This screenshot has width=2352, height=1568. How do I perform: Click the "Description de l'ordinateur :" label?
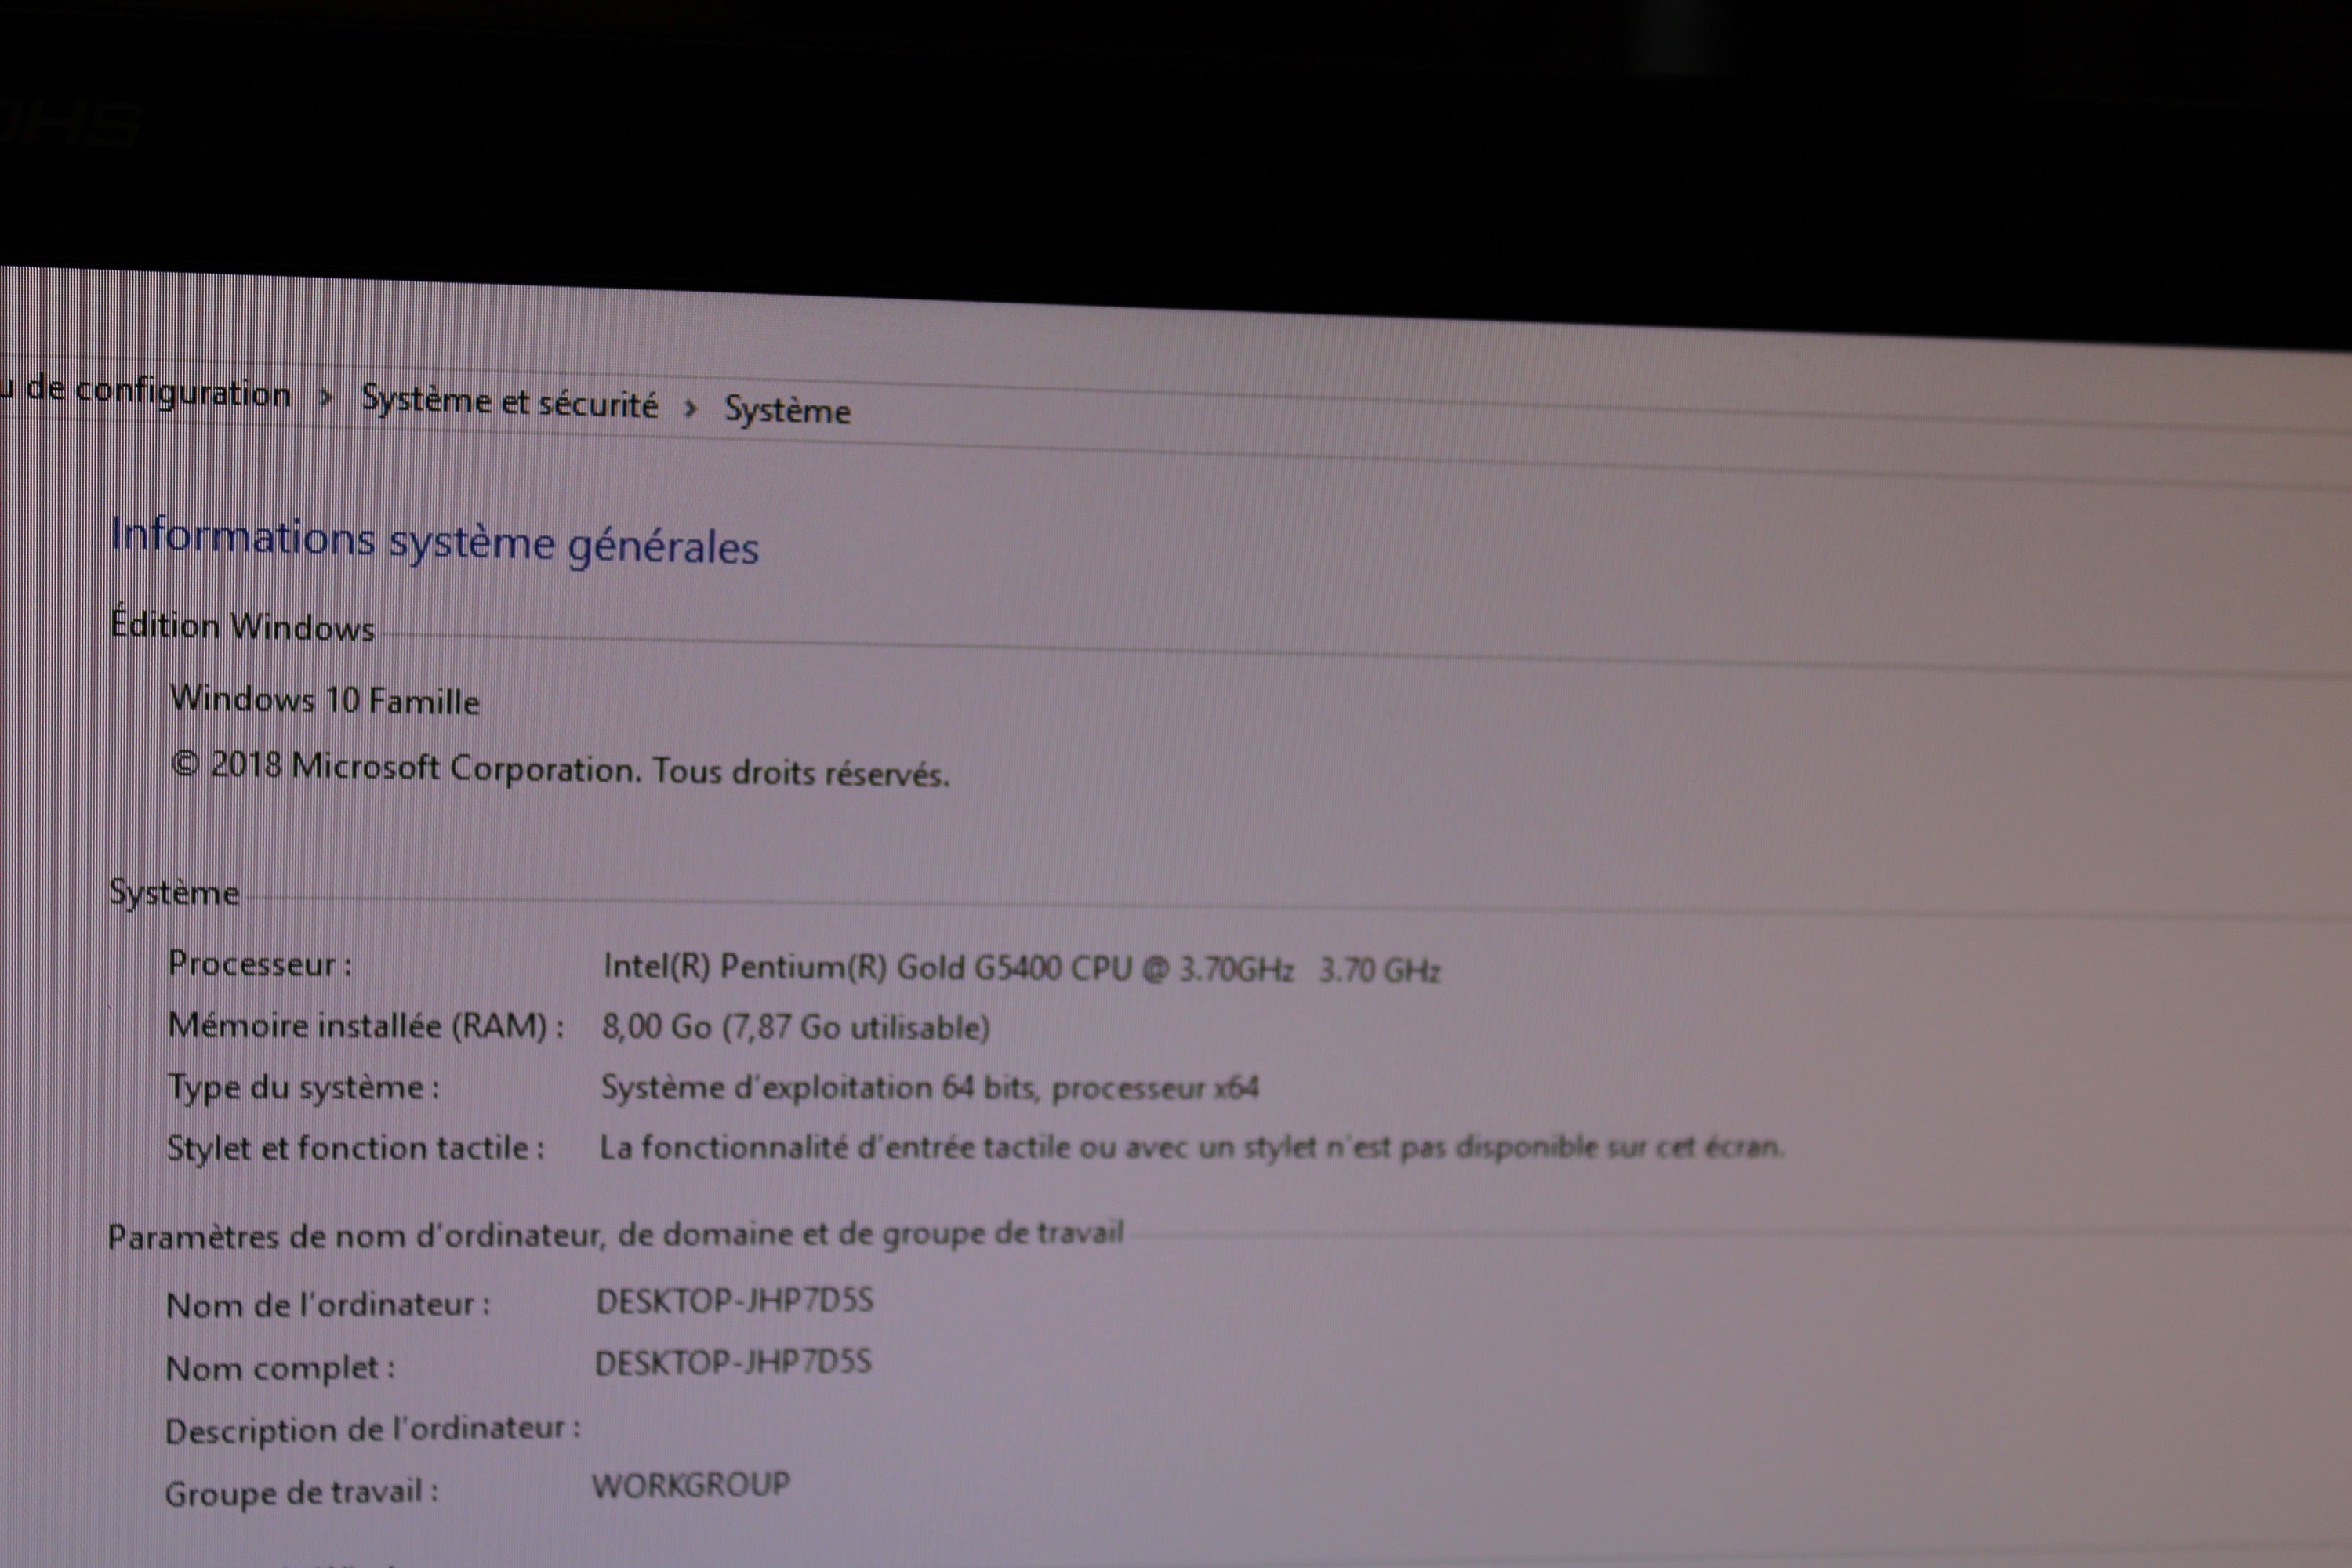(372, 1430)
